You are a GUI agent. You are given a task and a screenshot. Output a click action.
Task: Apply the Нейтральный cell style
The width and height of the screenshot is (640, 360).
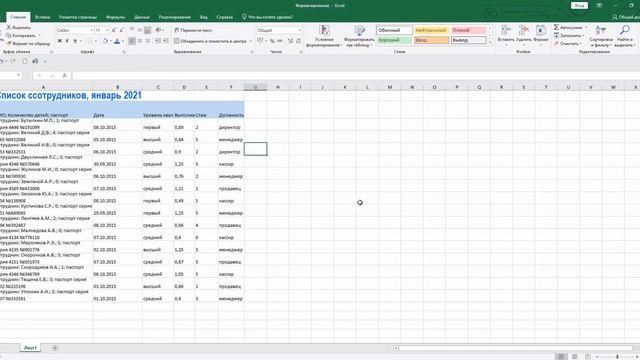[431, 30]
